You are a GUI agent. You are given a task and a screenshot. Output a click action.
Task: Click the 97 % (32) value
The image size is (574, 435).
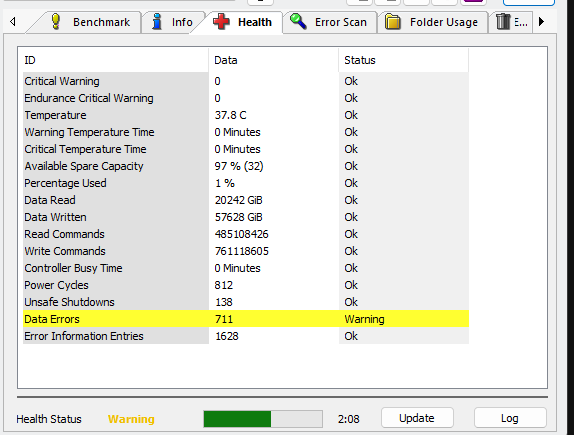tap(239, 166)
